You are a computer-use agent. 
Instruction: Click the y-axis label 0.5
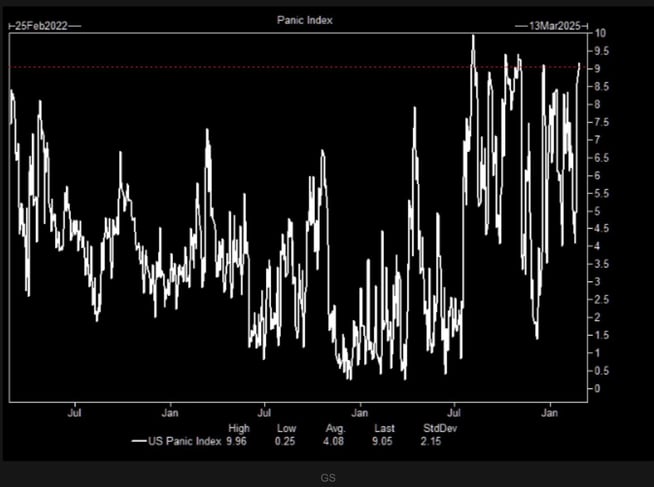point(601,371)
